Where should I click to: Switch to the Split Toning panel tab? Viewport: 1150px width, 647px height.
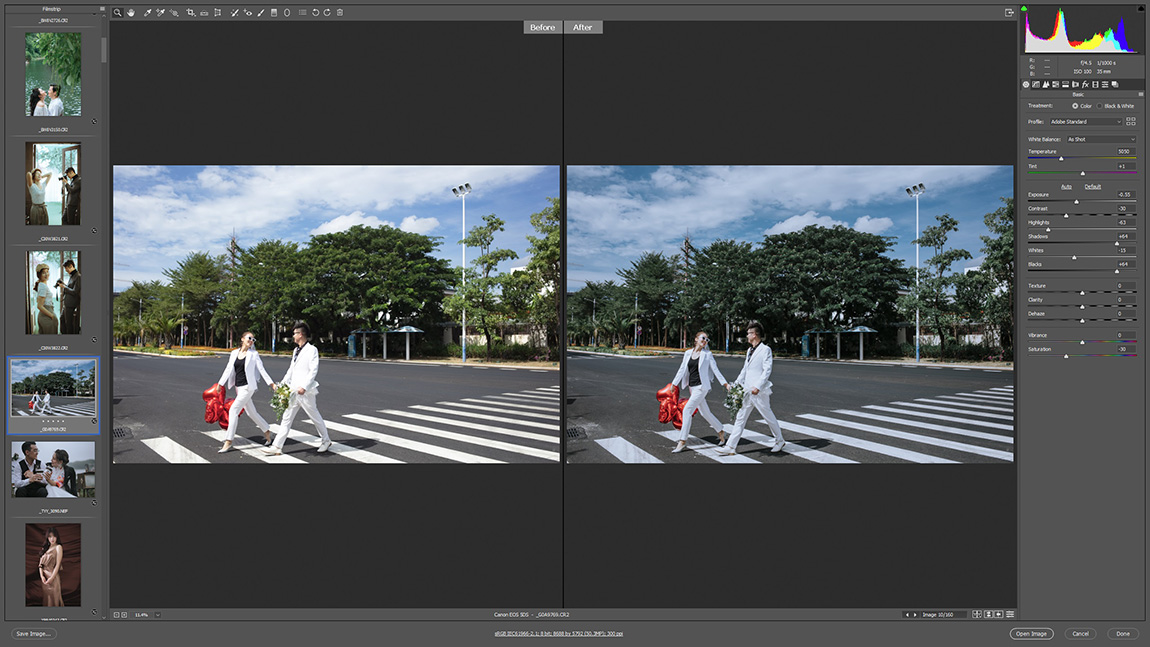(1066, 84)
